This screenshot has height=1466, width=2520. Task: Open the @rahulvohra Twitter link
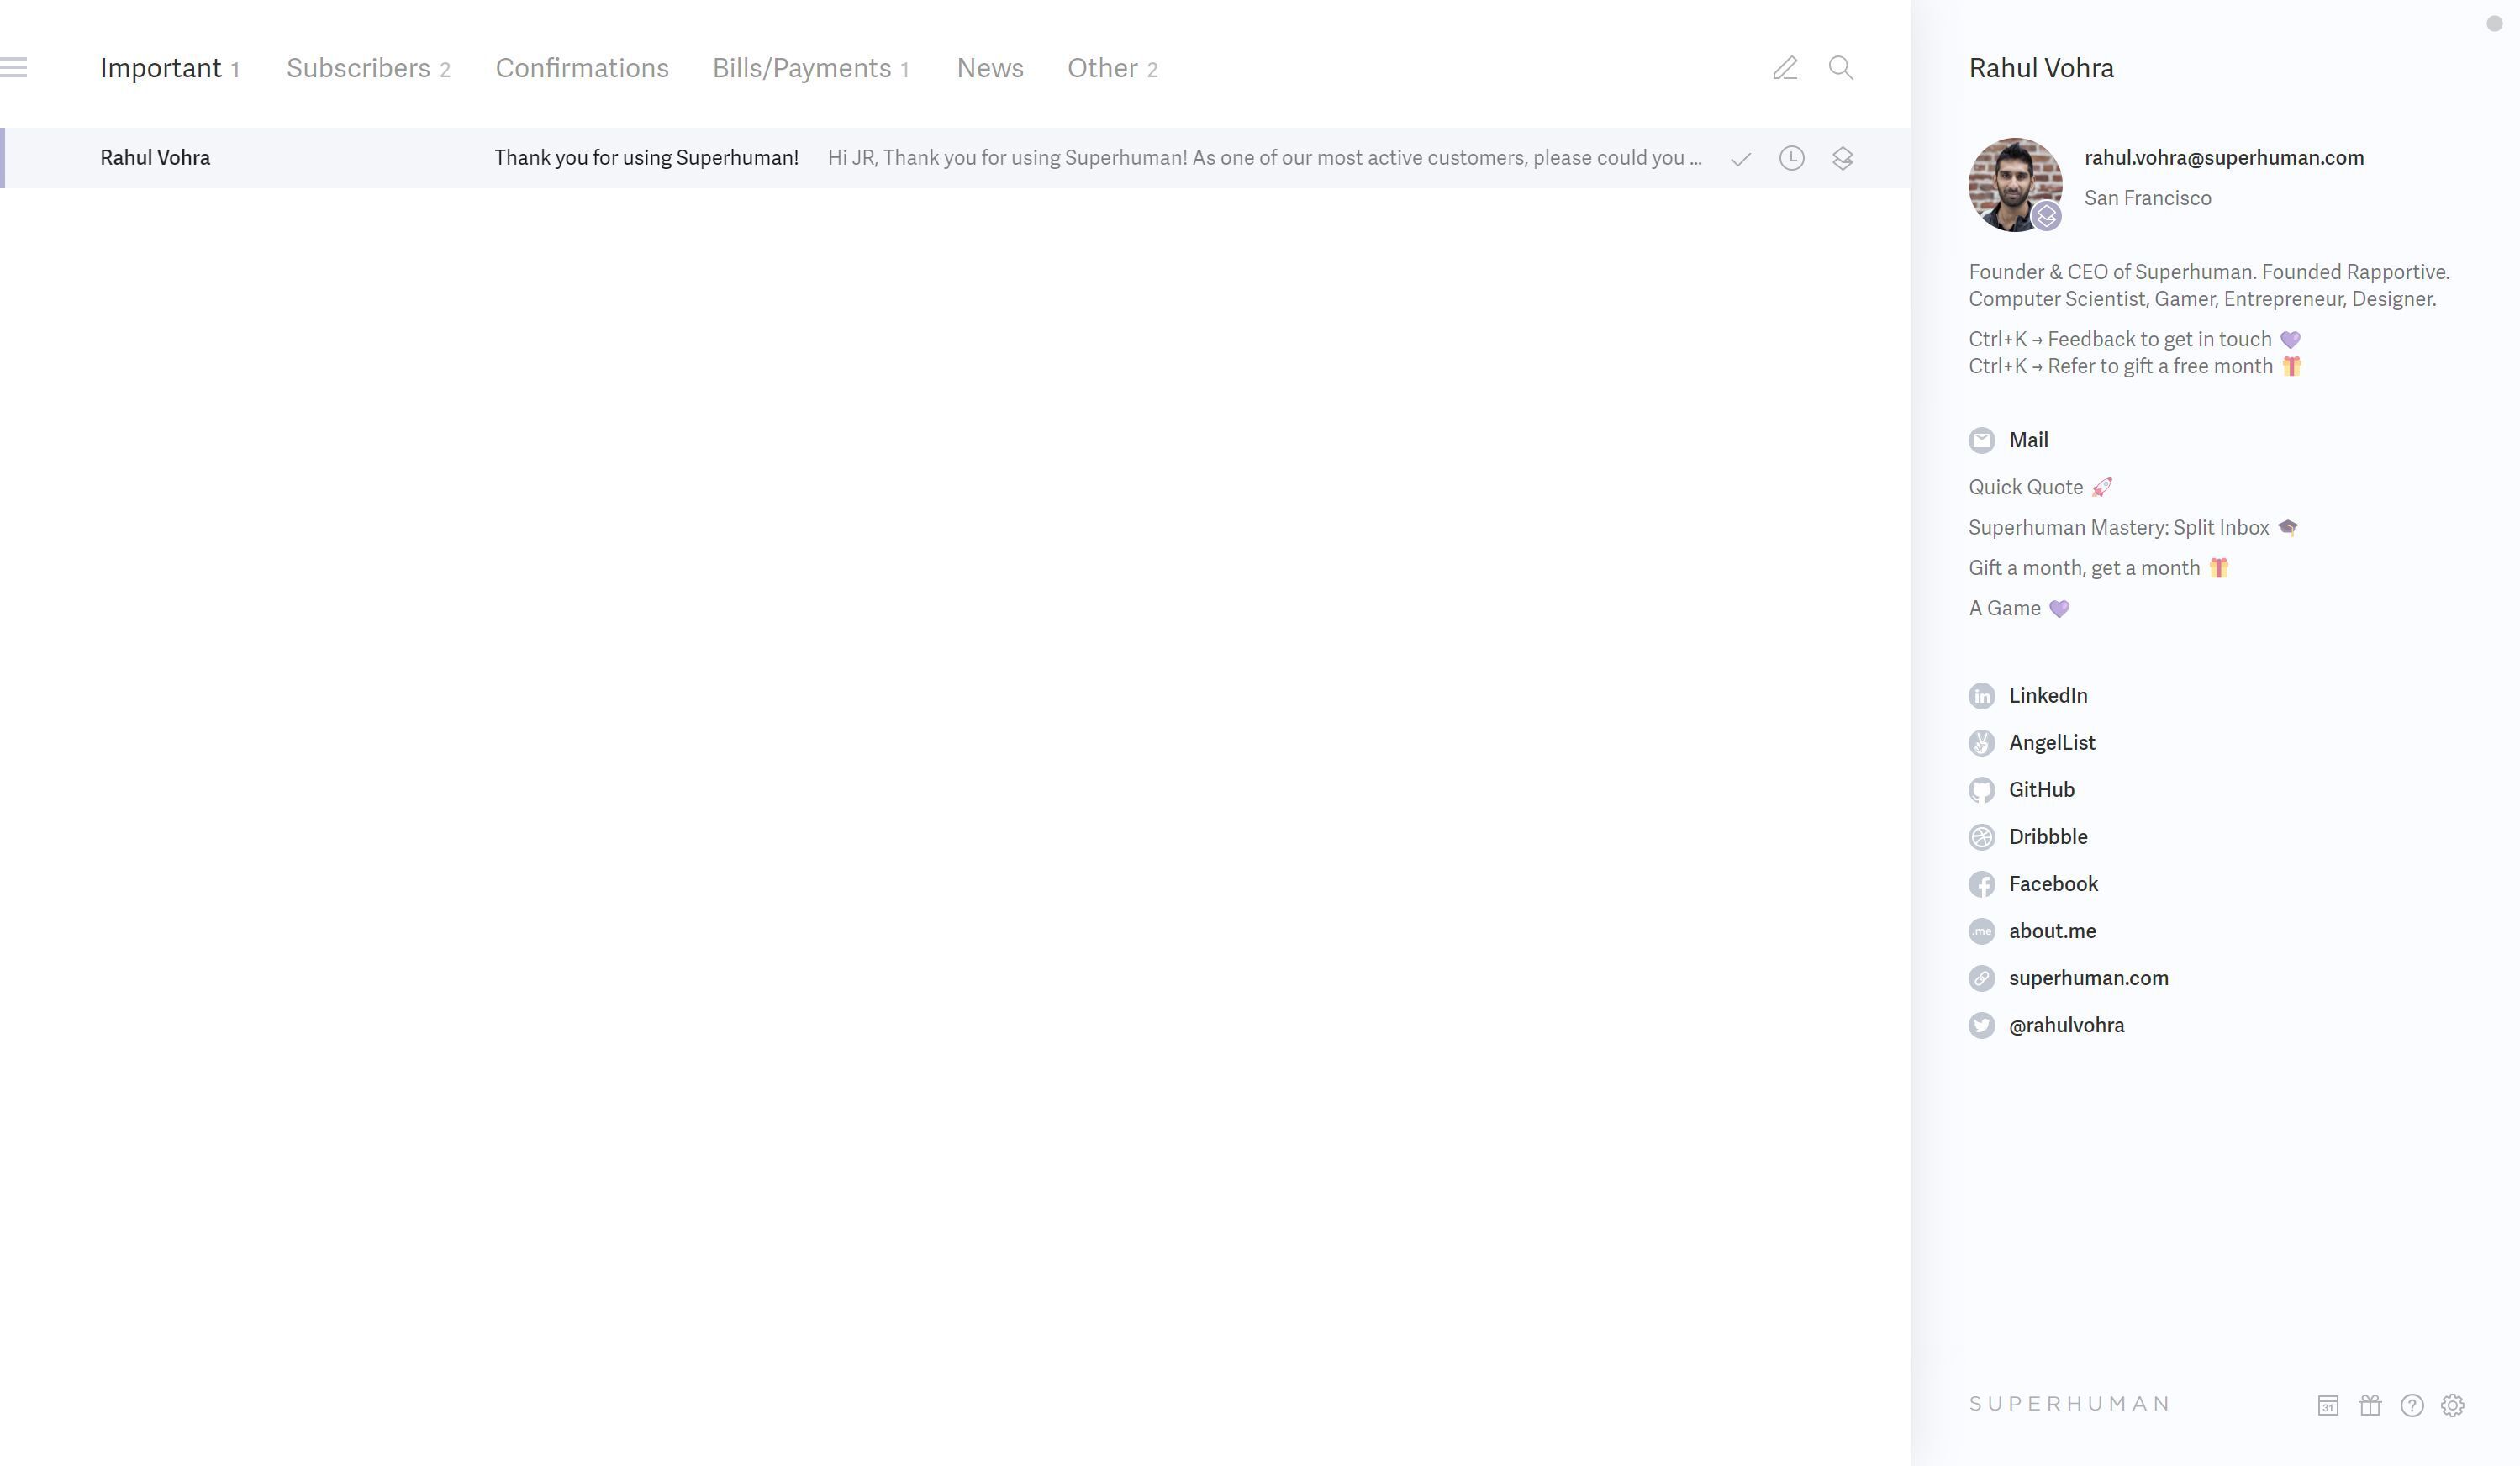tap(2066, 1025)
